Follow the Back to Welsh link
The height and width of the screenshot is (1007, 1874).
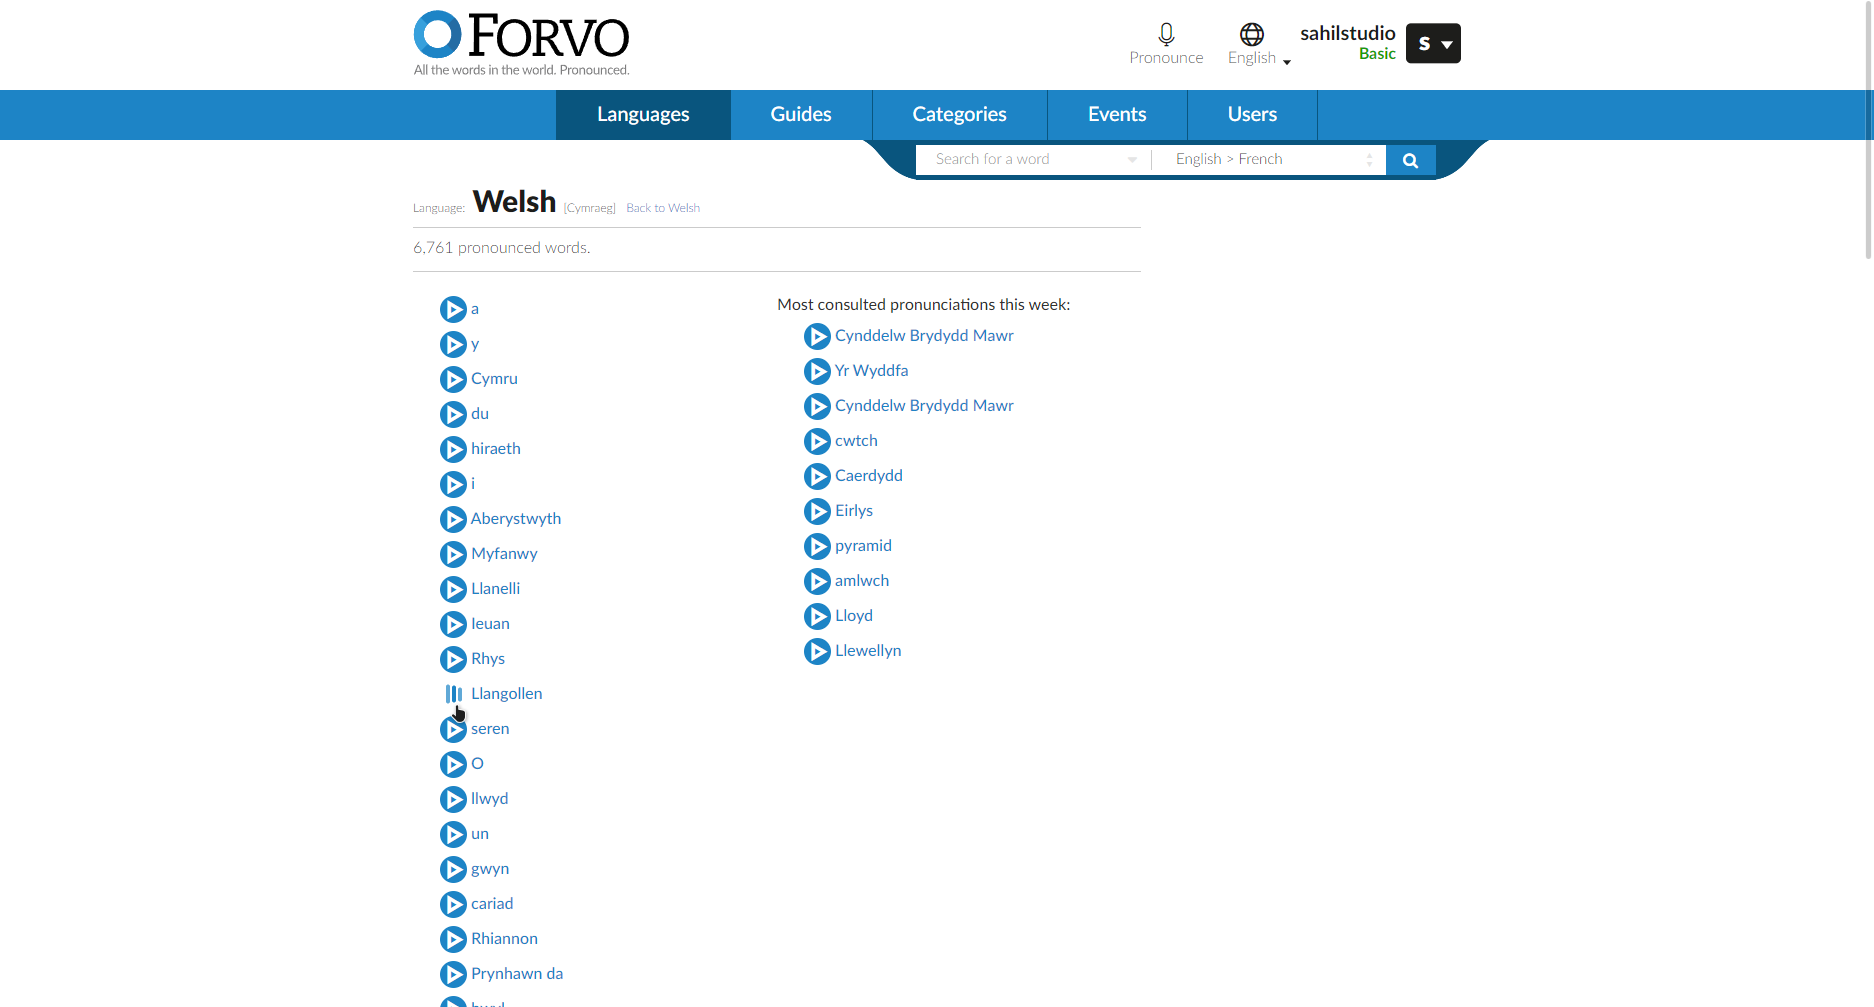[x=662, y=207]
